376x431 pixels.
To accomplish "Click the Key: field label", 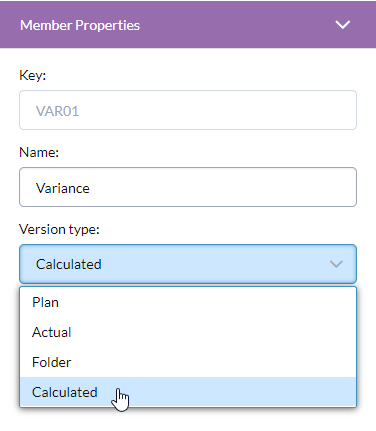I will click(x=33, y=75).
